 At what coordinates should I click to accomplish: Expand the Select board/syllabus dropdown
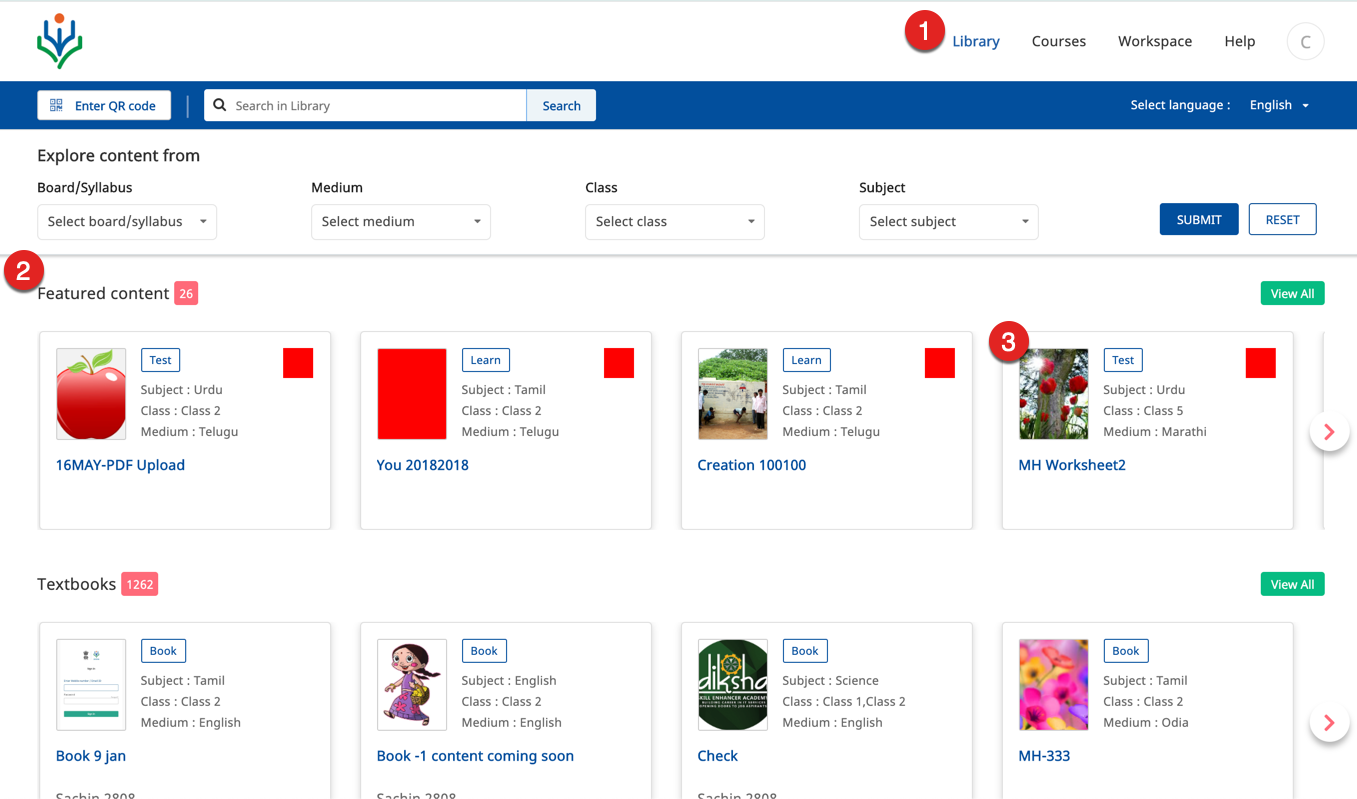coord(127,222)
